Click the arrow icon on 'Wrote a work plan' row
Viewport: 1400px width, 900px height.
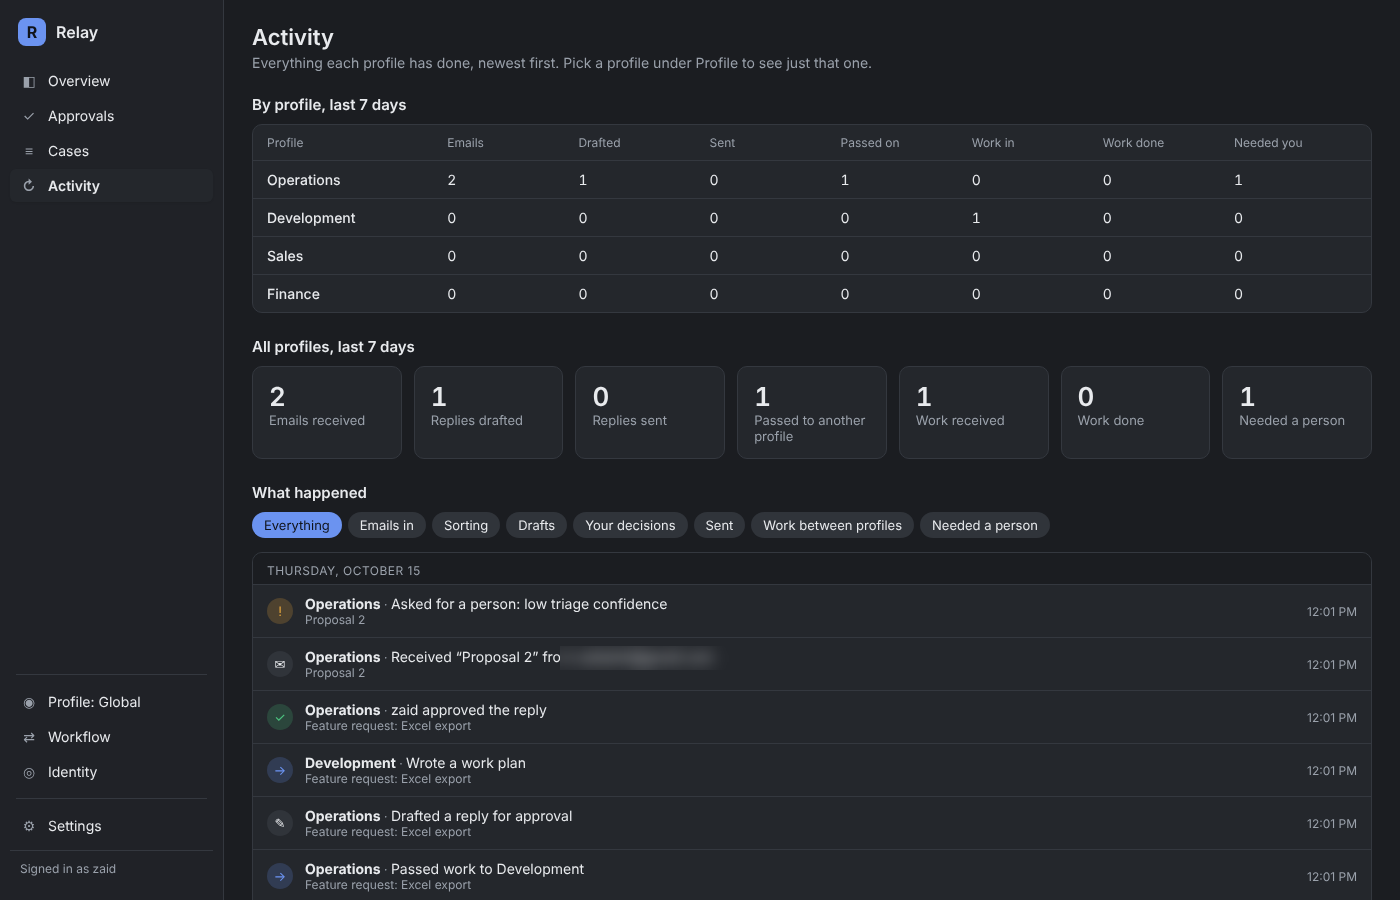tap(280, 770)
